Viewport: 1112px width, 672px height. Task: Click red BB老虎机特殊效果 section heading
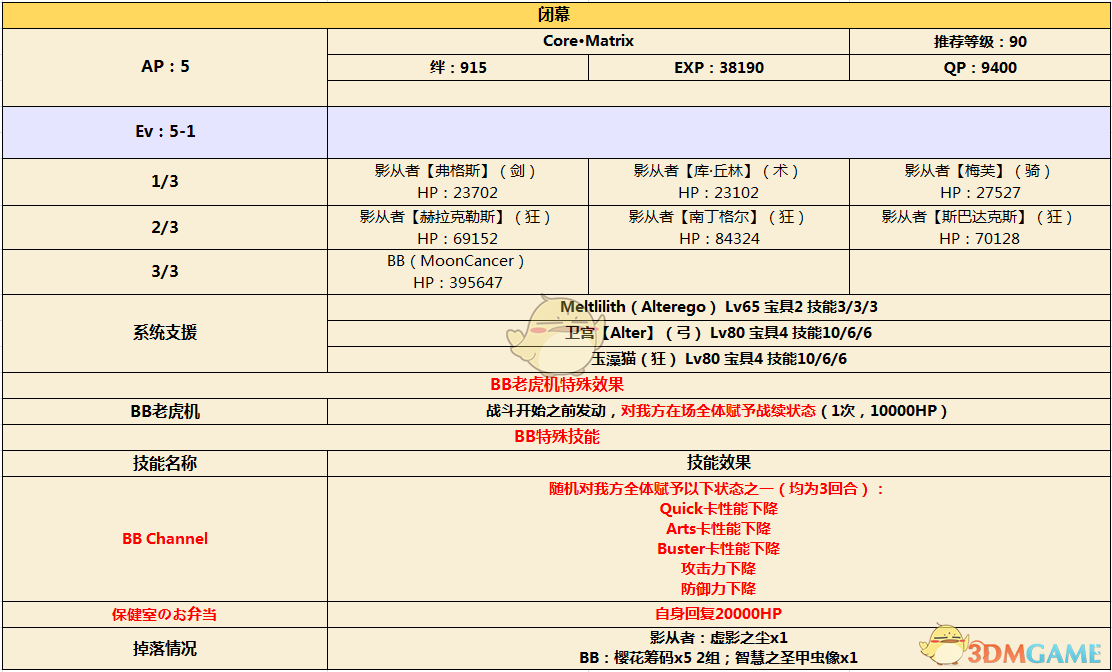click(x=557, y=385)
